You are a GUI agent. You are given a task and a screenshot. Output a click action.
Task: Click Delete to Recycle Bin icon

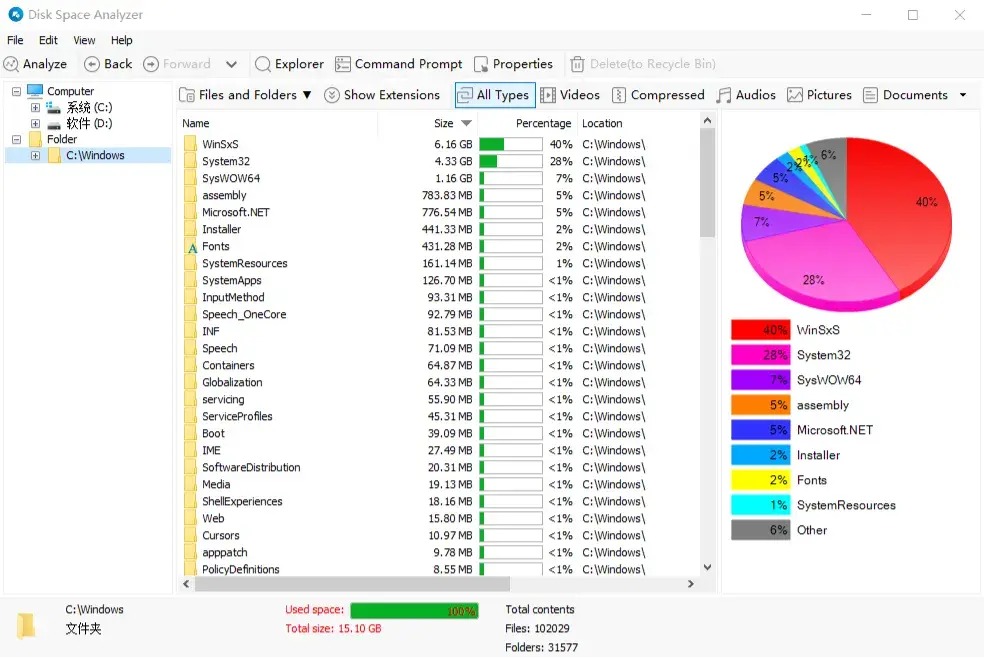click(x=577, y=64)
